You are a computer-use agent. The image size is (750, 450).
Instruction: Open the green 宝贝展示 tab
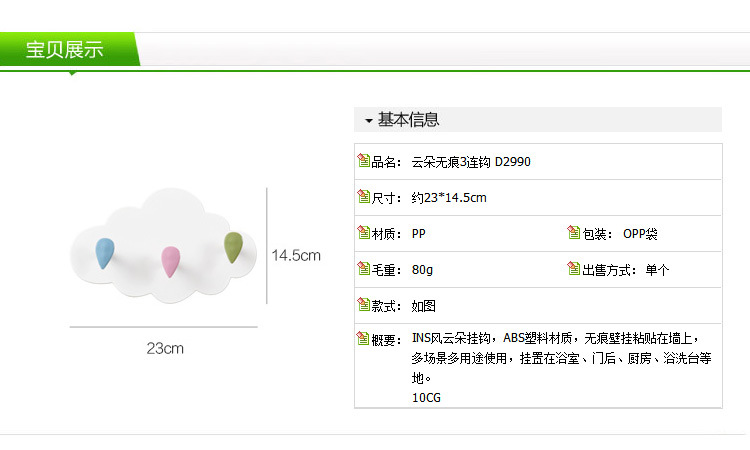click(66, 50)
